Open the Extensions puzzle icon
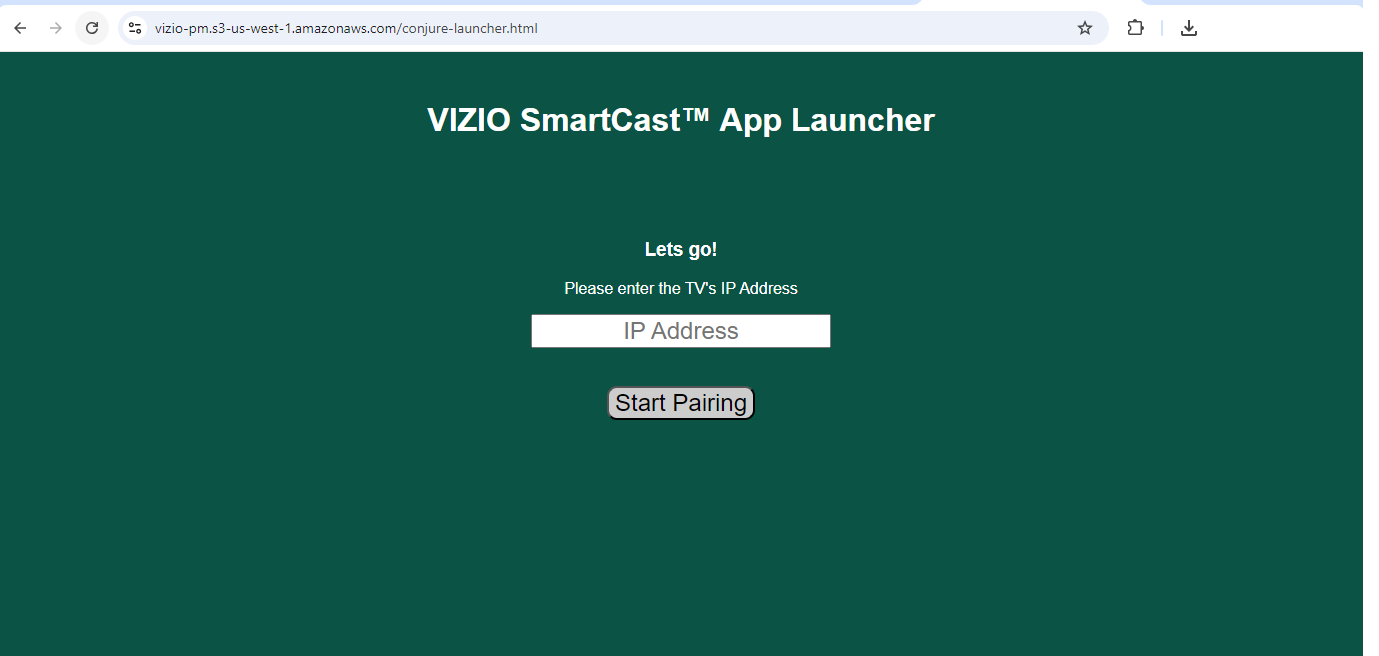The height and width of the screenshot is (656, 1379). click(x=1135, y=28)
